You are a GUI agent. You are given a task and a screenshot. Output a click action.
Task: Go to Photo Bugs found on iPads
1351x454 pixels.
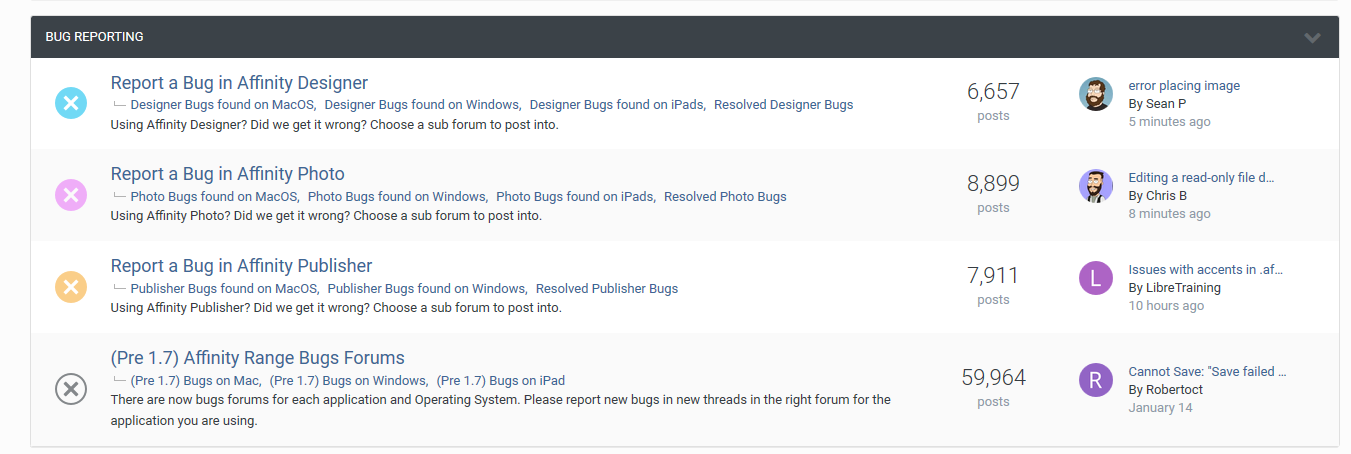pyautogui.click(x=575, y=197)
